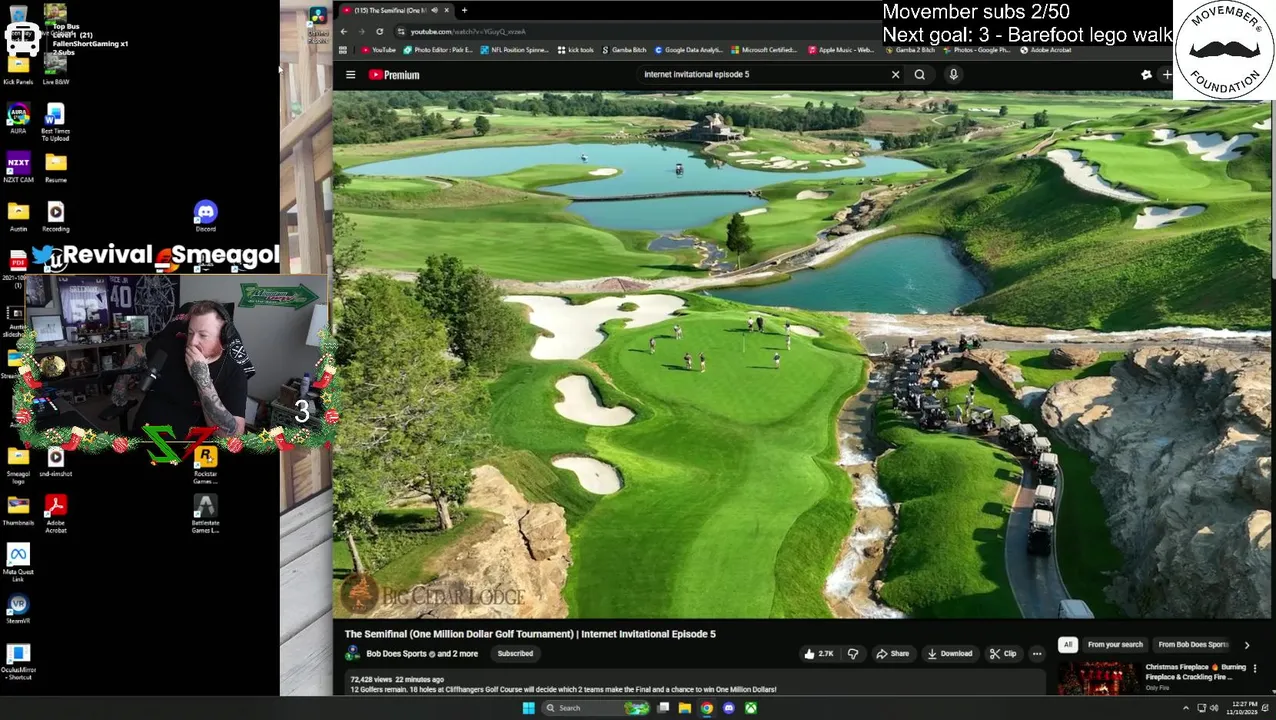Launch SteamVR from desktop
Viewport: 1276px width, 720px height.
(18, 610)
